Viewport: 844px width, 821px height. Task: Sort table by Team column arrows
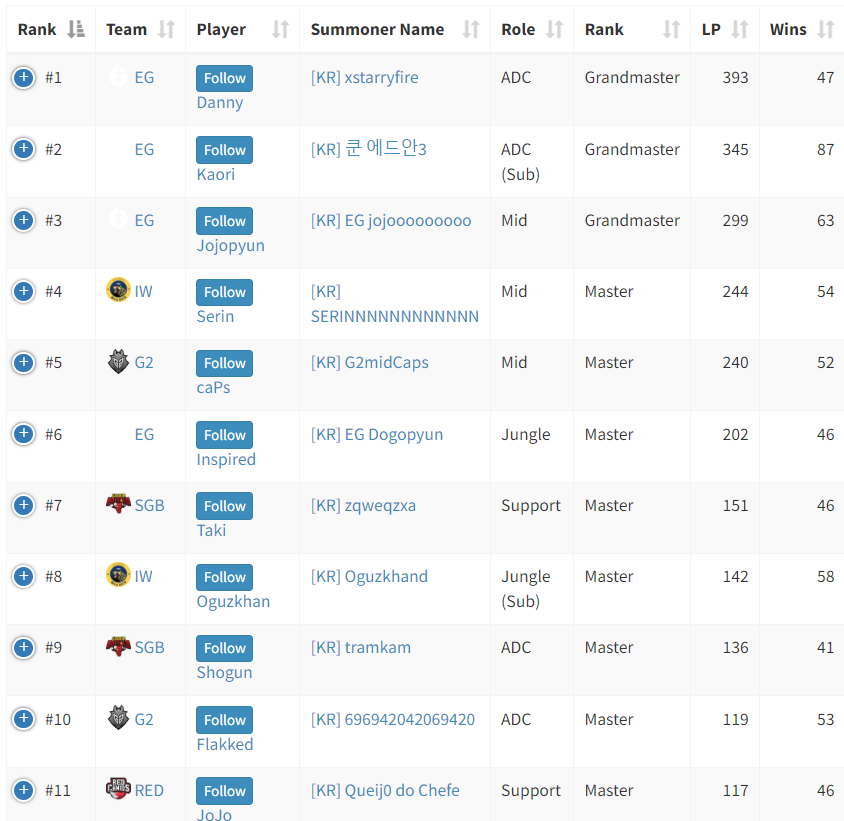tap(166, 29)
